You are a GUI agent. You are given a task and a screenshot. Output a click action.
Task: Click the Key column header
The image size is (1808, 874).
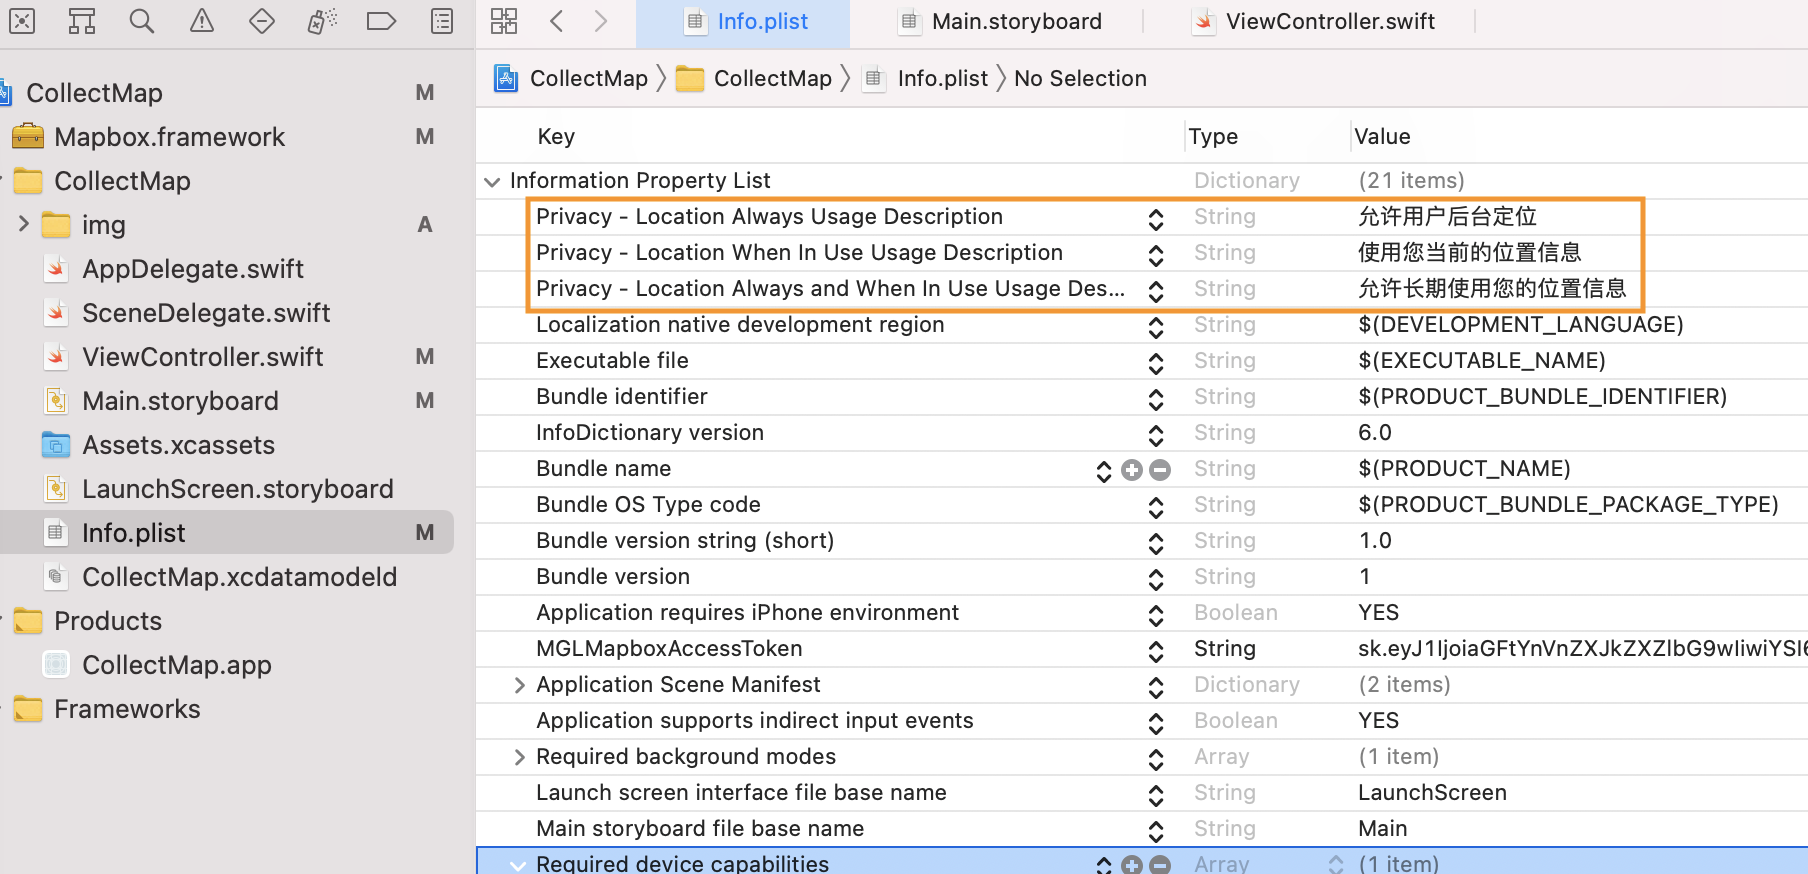[x=556, y=136]
